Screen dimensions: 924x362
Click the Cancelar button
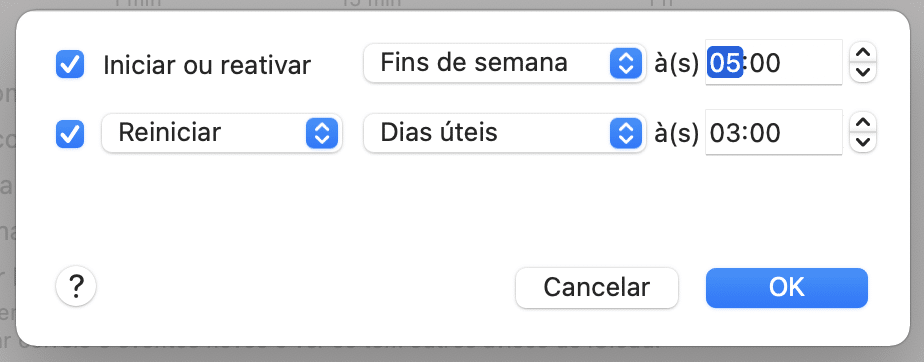597,288
